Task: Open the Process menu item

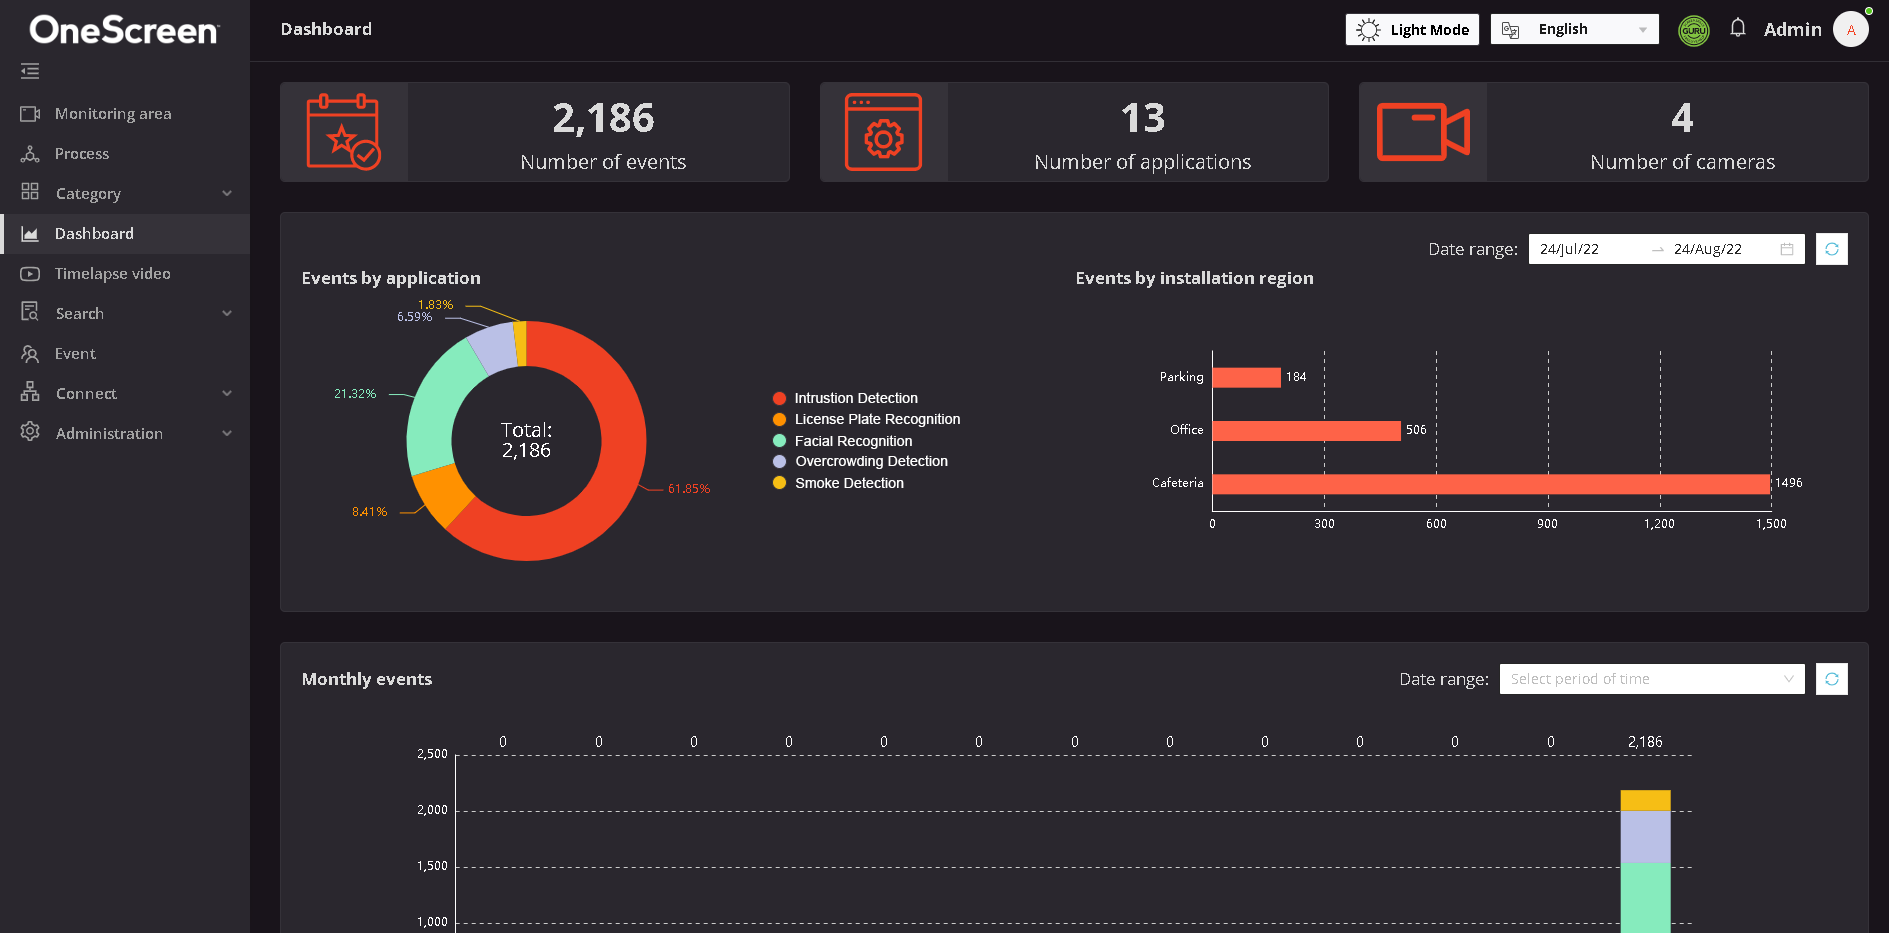Action: (x=125, y=154)
